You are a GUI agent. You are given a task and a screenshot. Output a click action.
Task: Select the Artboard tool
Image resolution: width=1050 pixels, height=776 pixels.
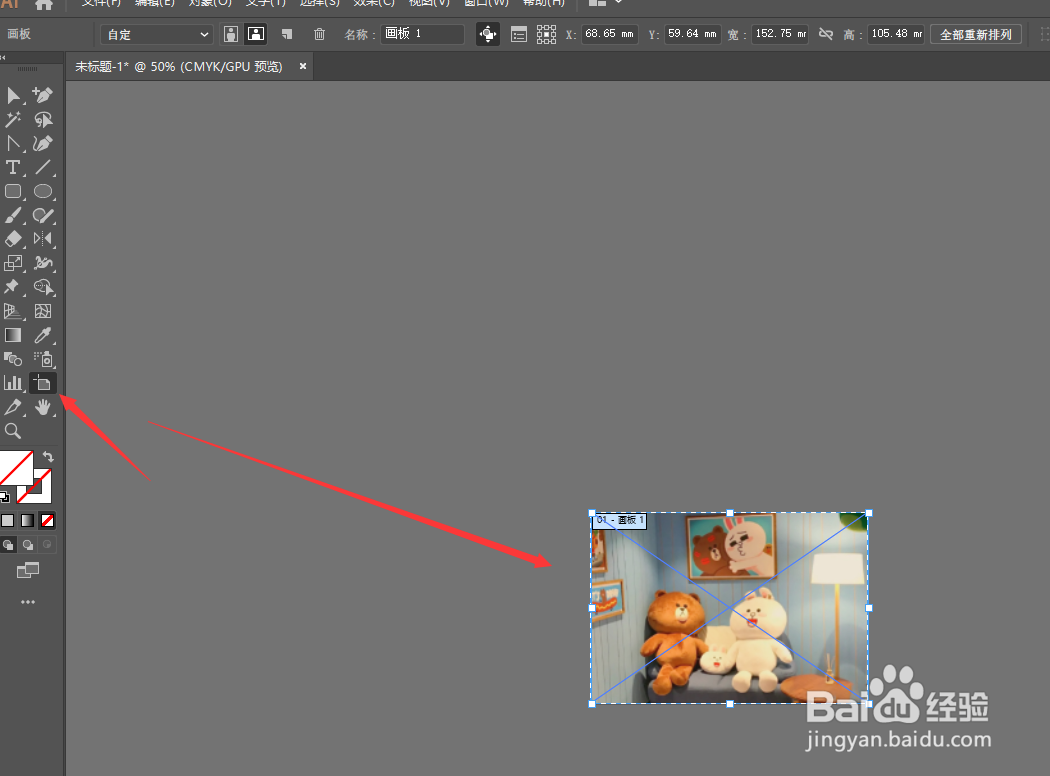tap(43, 383)
